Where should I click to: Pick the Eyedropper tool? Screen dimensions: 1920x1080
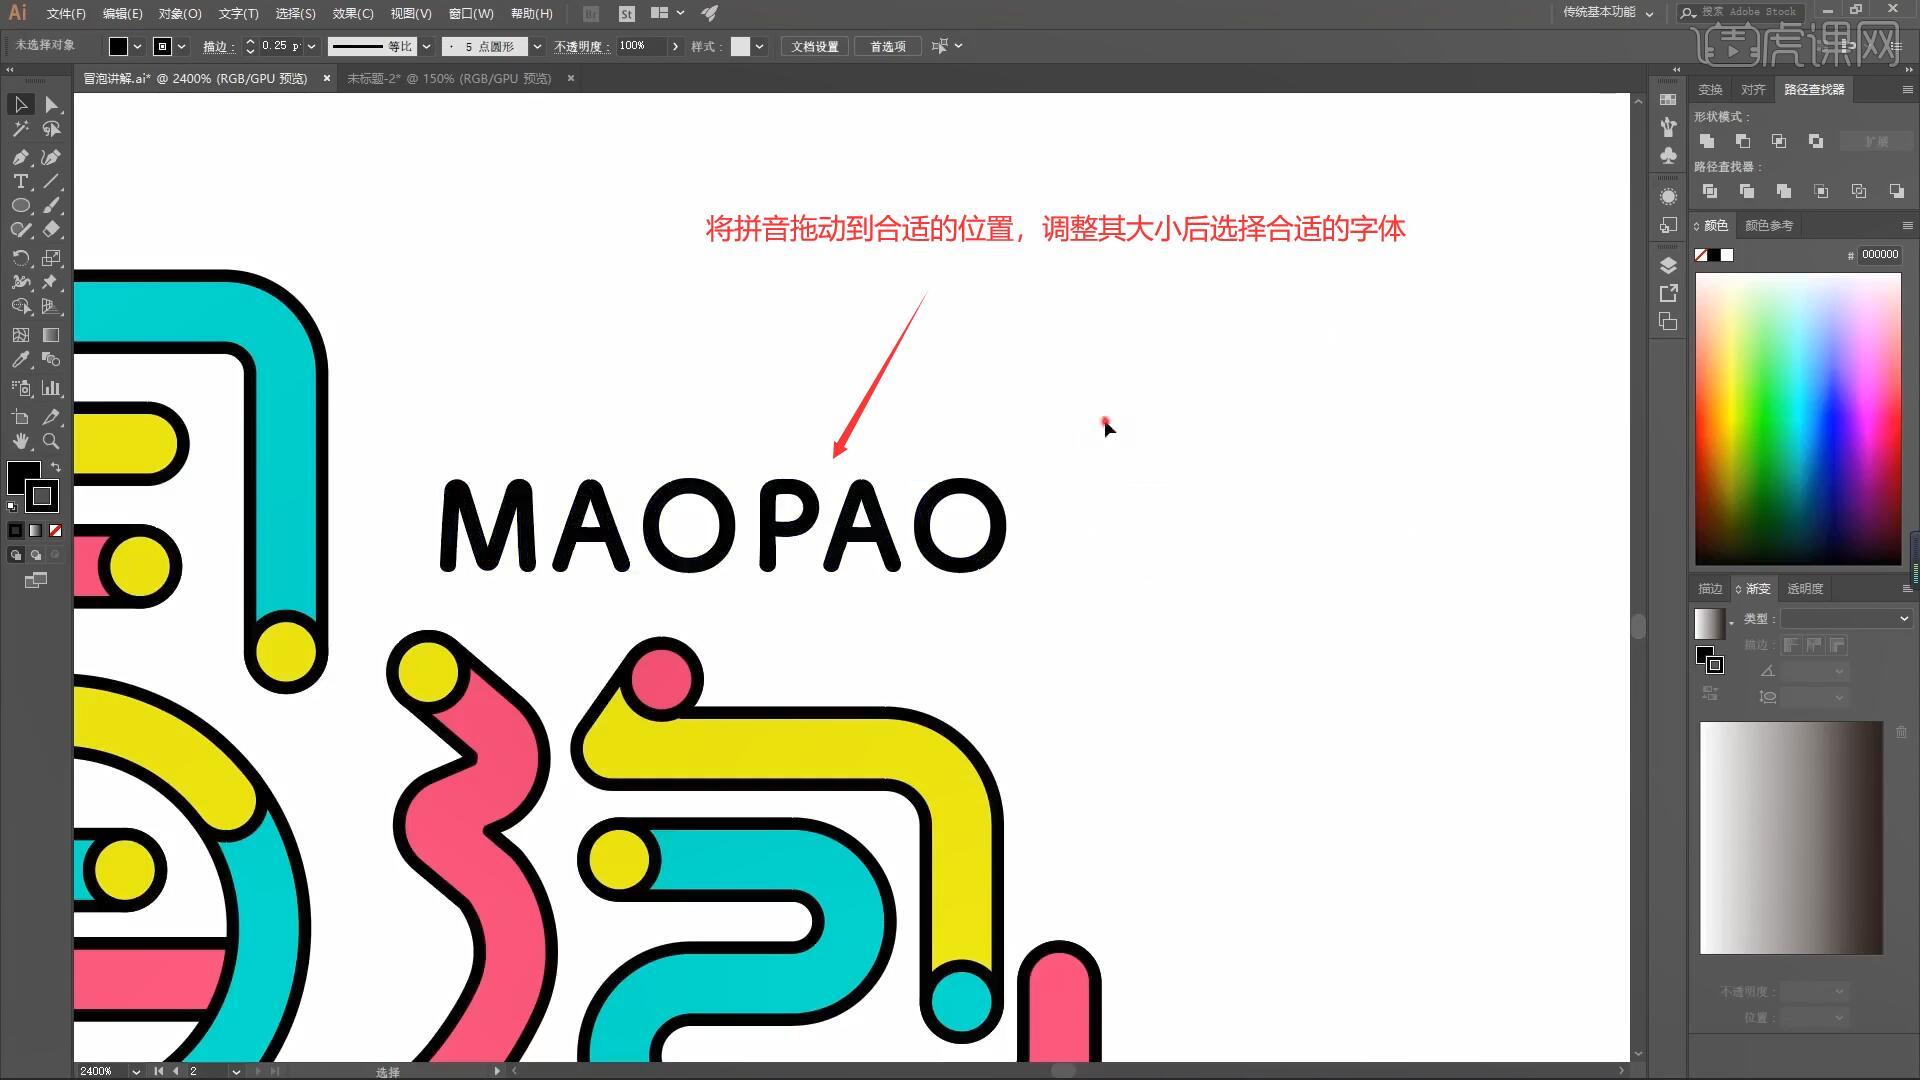(x=20, y=359)
